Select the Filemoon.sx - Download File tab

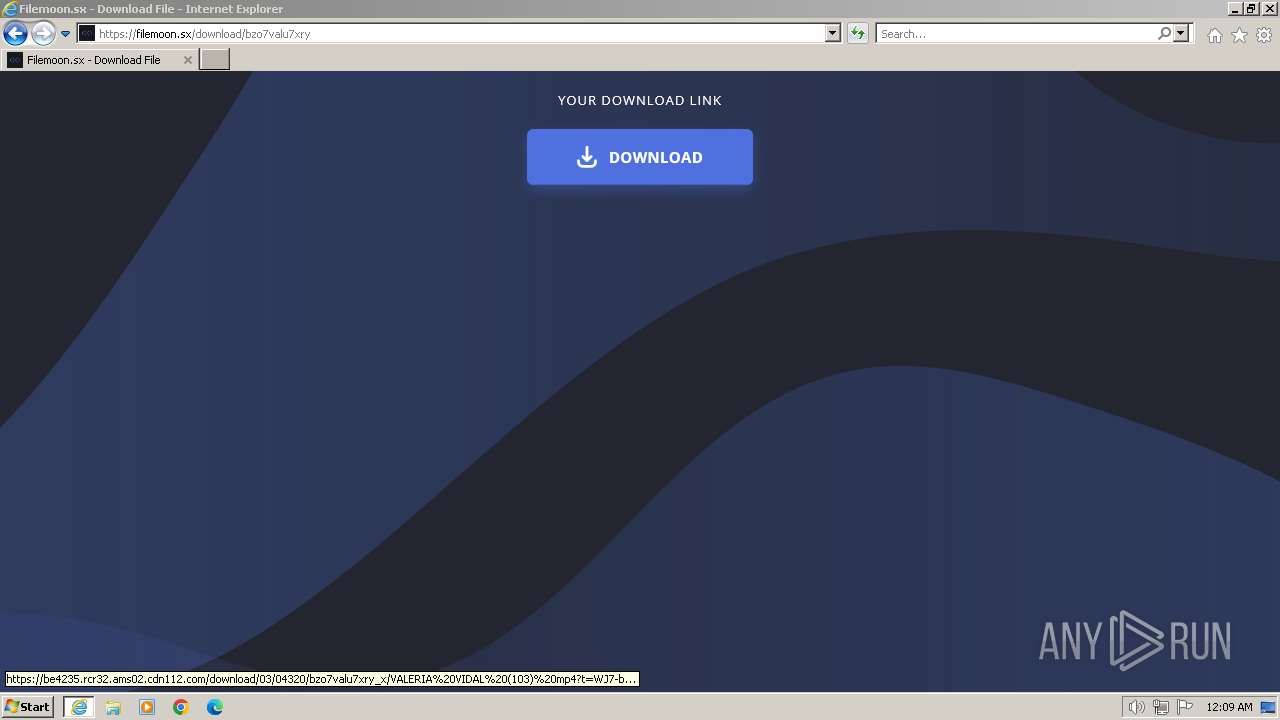coord(99,60)
